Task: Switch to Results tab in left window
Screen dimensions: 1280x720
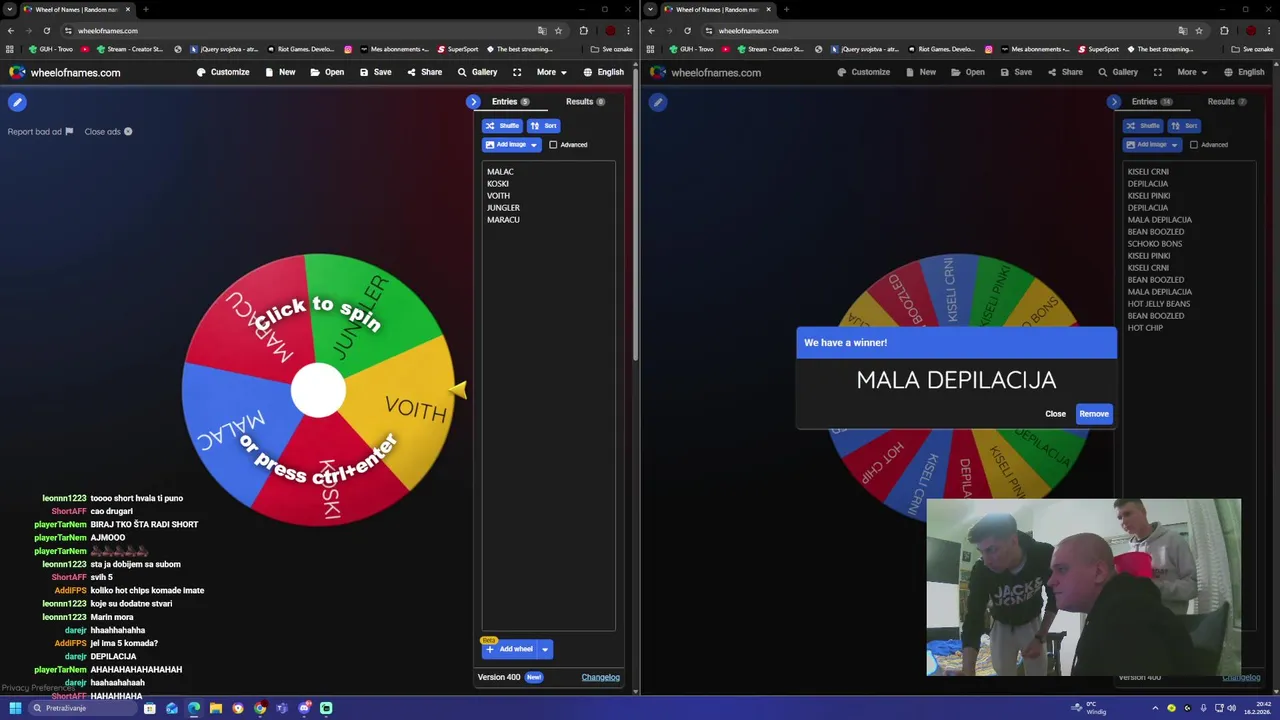Action: pos(585,102)
